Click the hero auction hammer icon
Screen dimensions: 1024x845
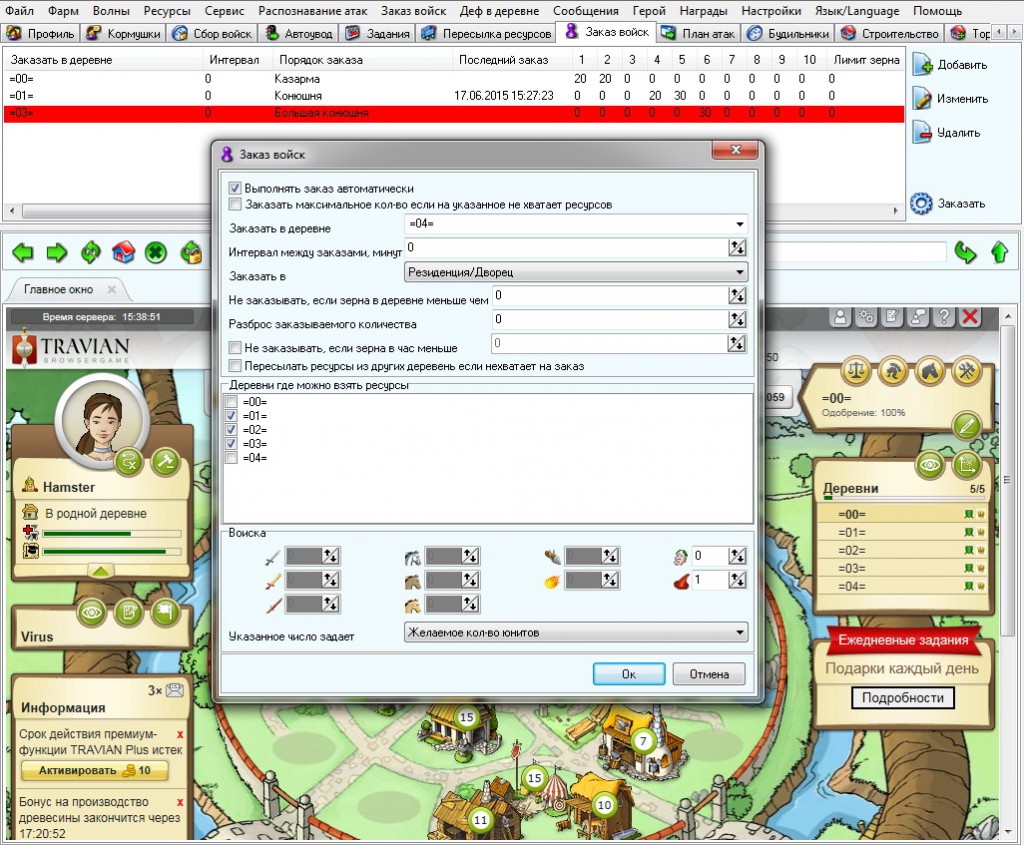[166, 462]
